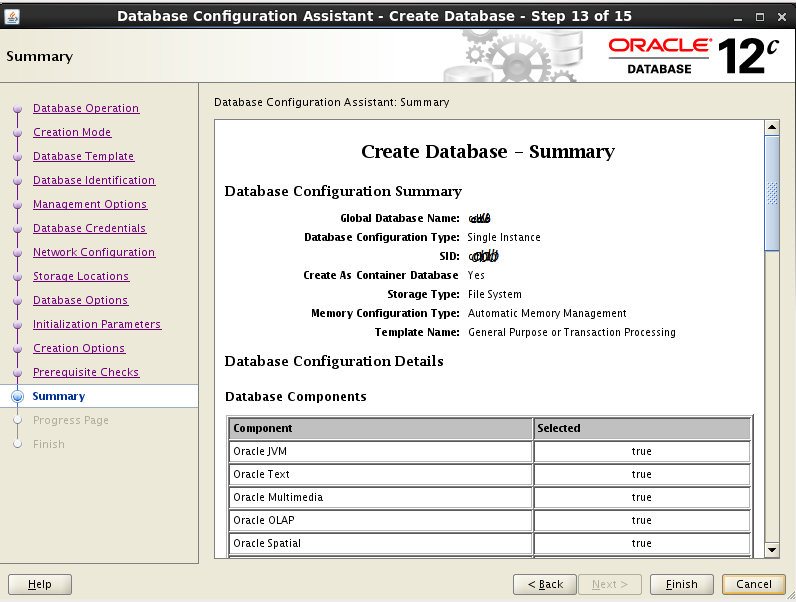The width and height of the screenshot is (796, 602).
Task: Click the Selected column header
Action: tap(642, 428)
